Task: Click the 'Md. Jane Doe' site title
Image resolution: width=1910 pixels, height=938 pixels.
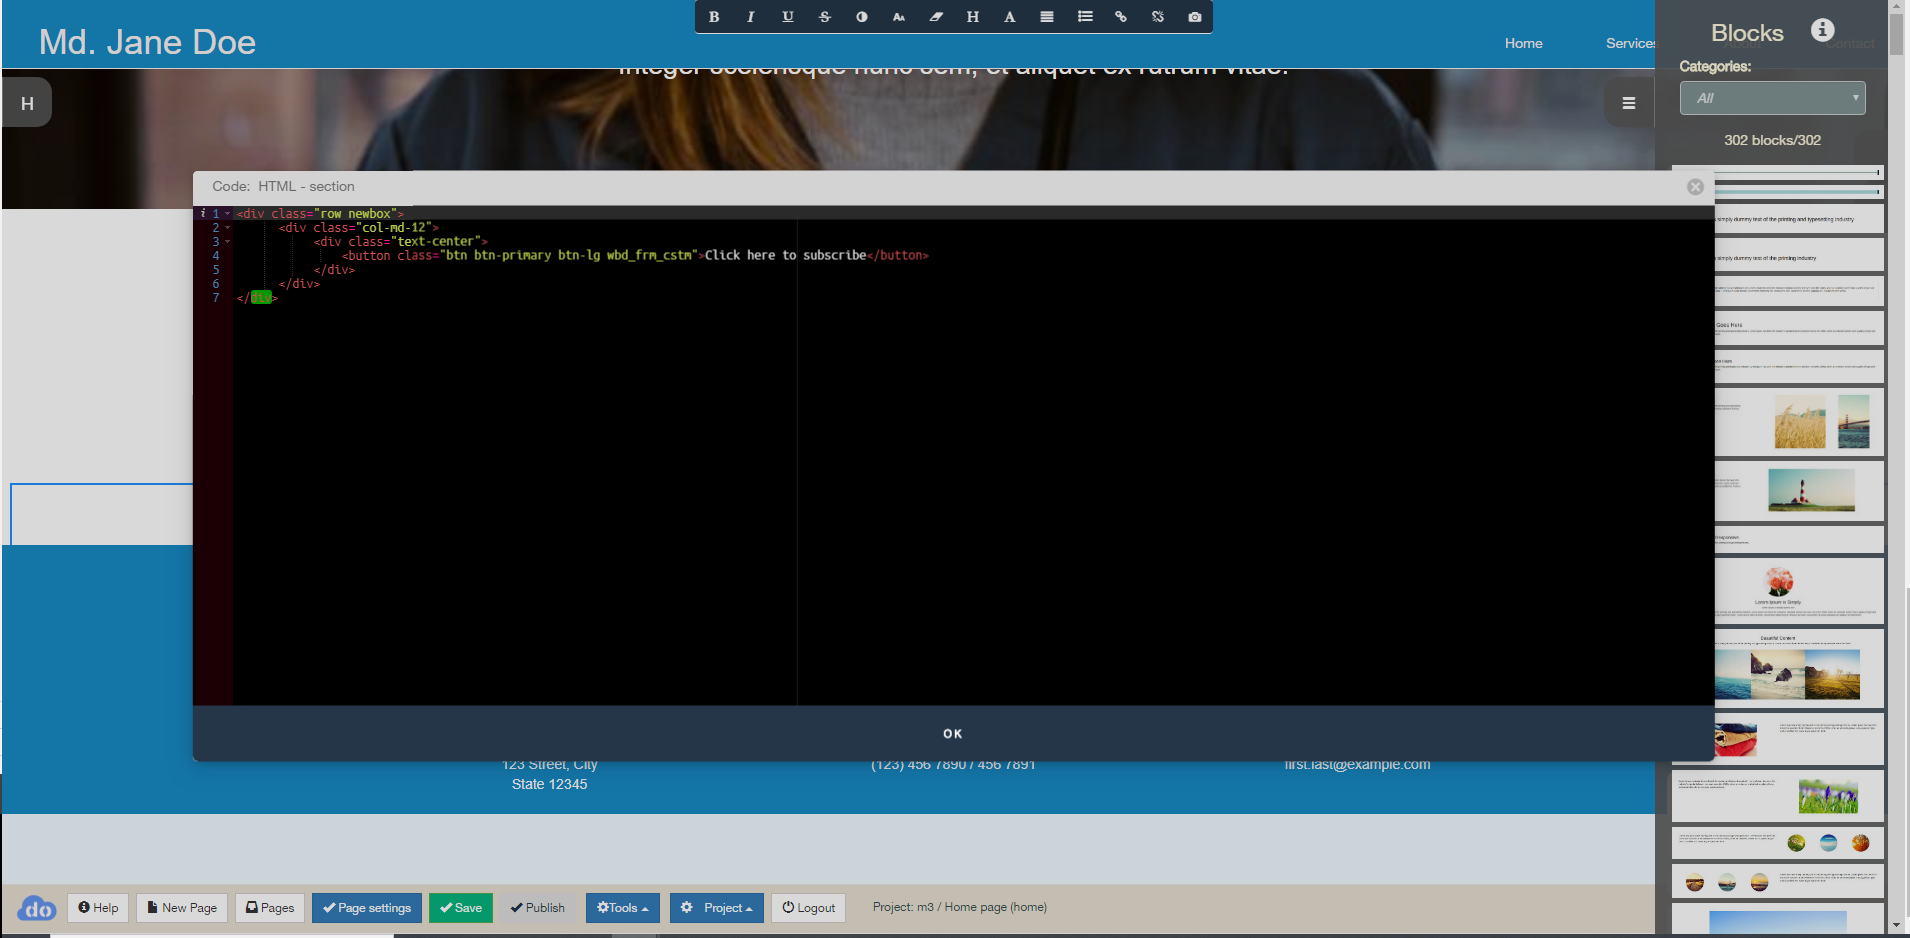Action: pos(147,42)
